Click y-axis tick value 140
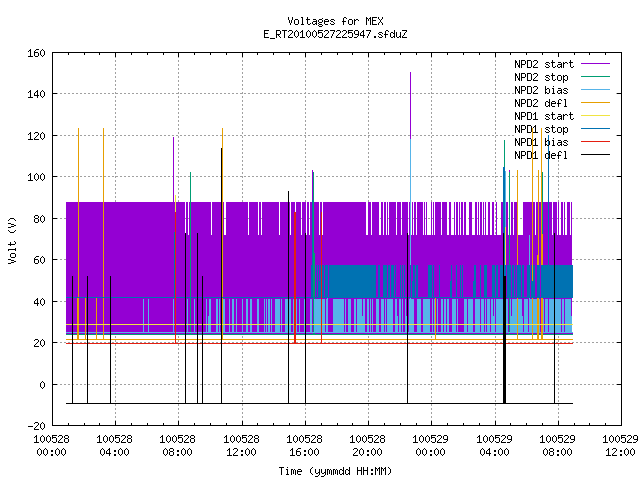This screenshot has width=640, height=480. [x=36, y=94]
